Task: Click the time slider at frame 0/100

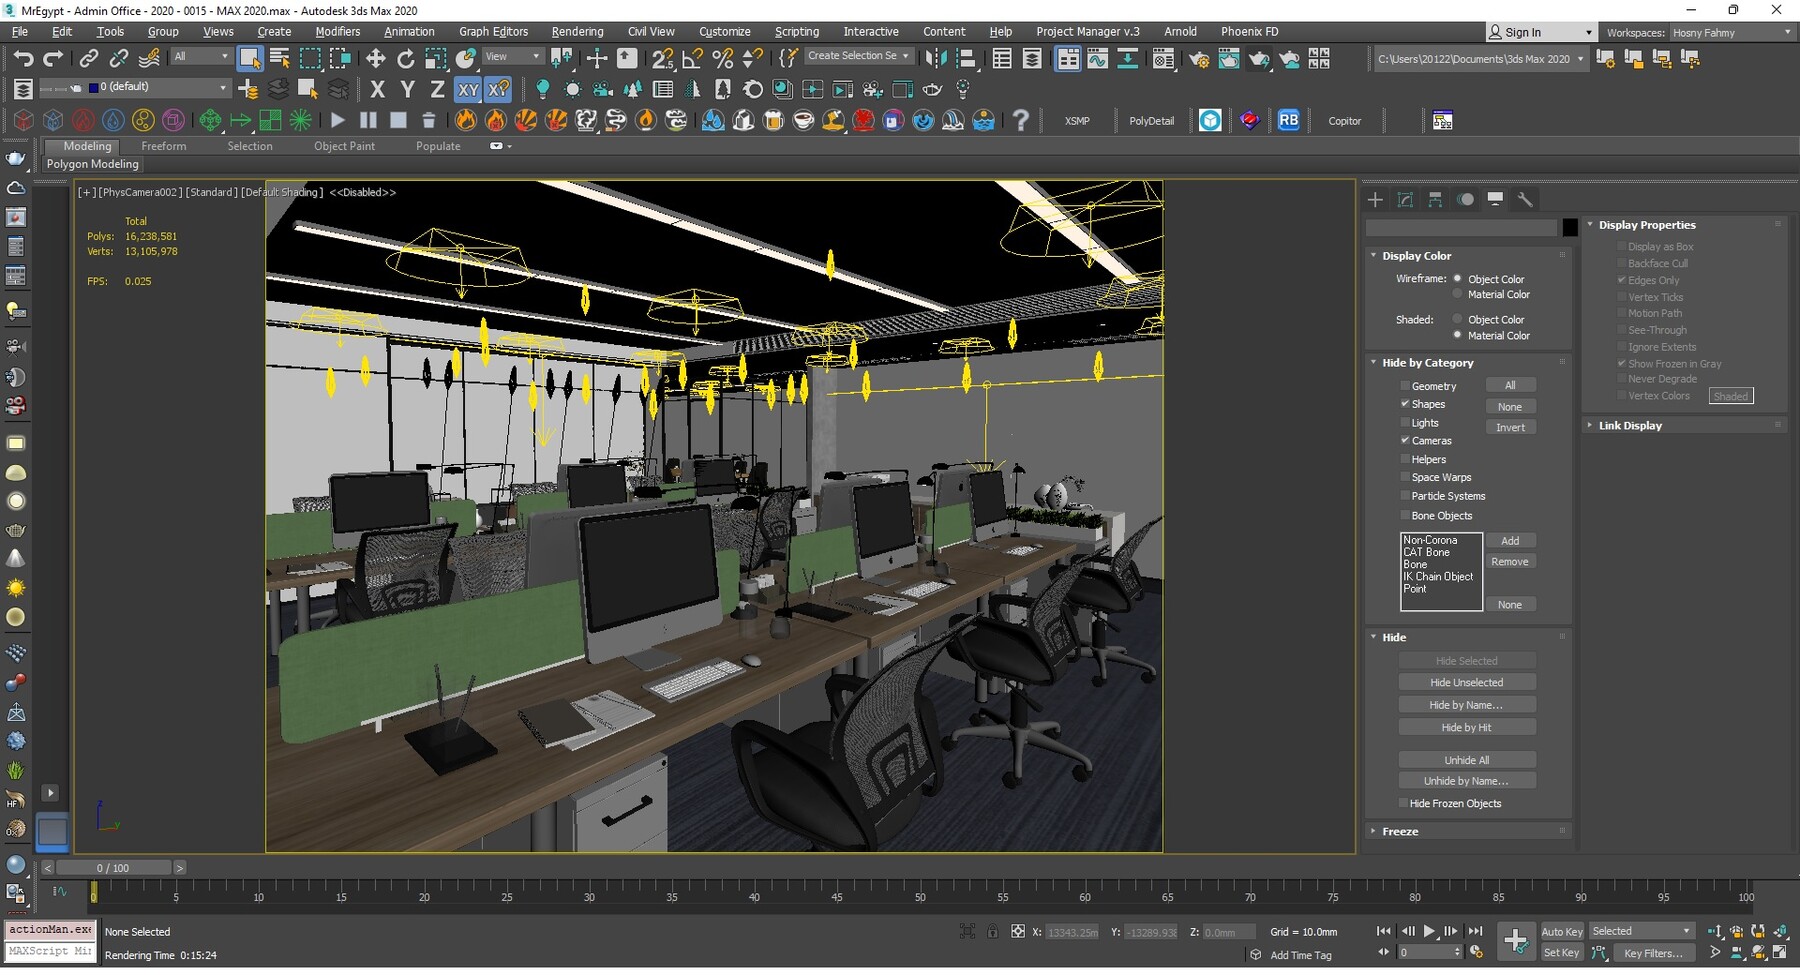Action: pos(113,868)
